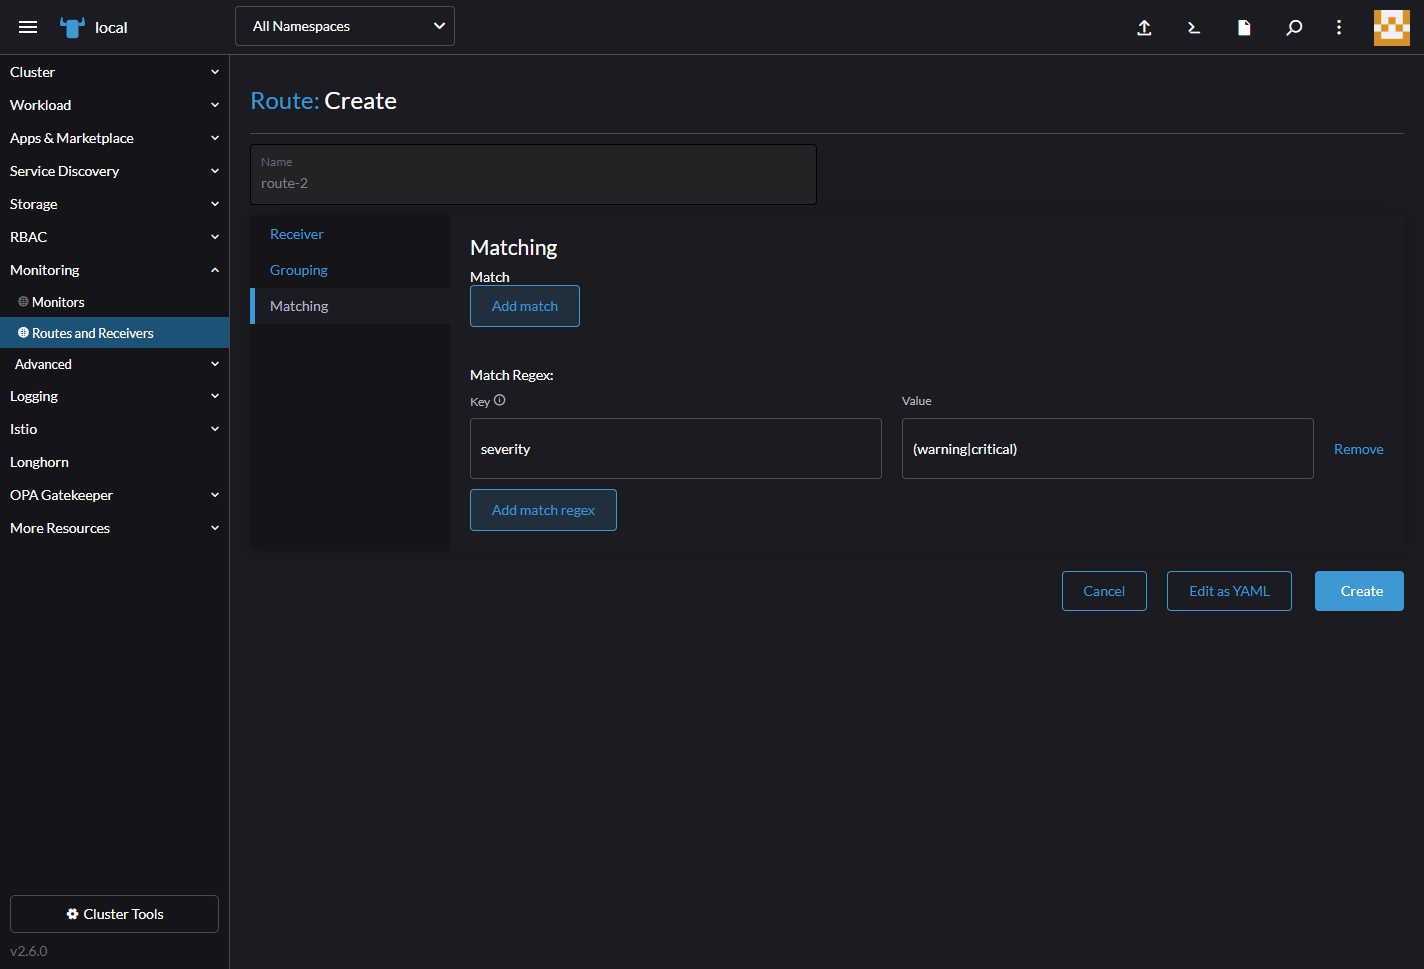Click the Create button
Screen dimensions: 1424x969
(x=1359, y=591)
